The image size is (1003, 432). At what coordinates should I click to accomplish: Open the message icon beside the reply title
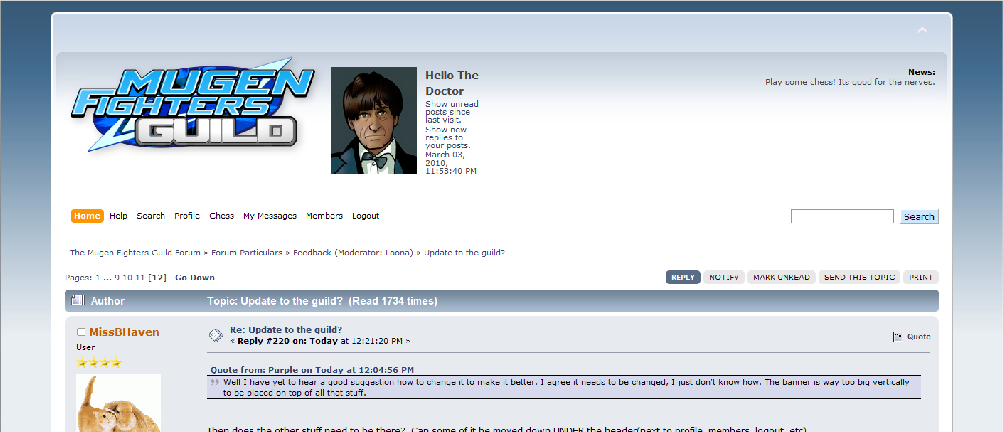click(x=216, y=335)
